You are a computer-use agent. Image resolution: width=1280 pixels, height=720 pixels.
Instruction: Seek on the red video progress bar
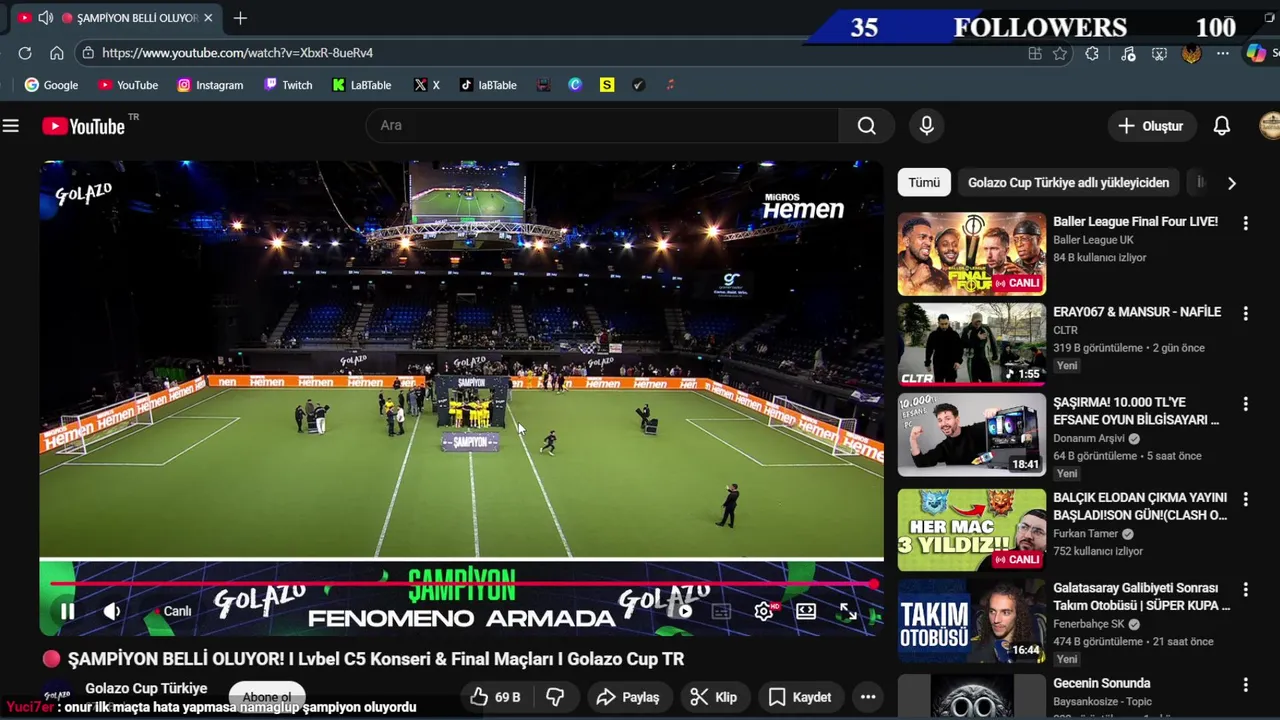[462, 583]
